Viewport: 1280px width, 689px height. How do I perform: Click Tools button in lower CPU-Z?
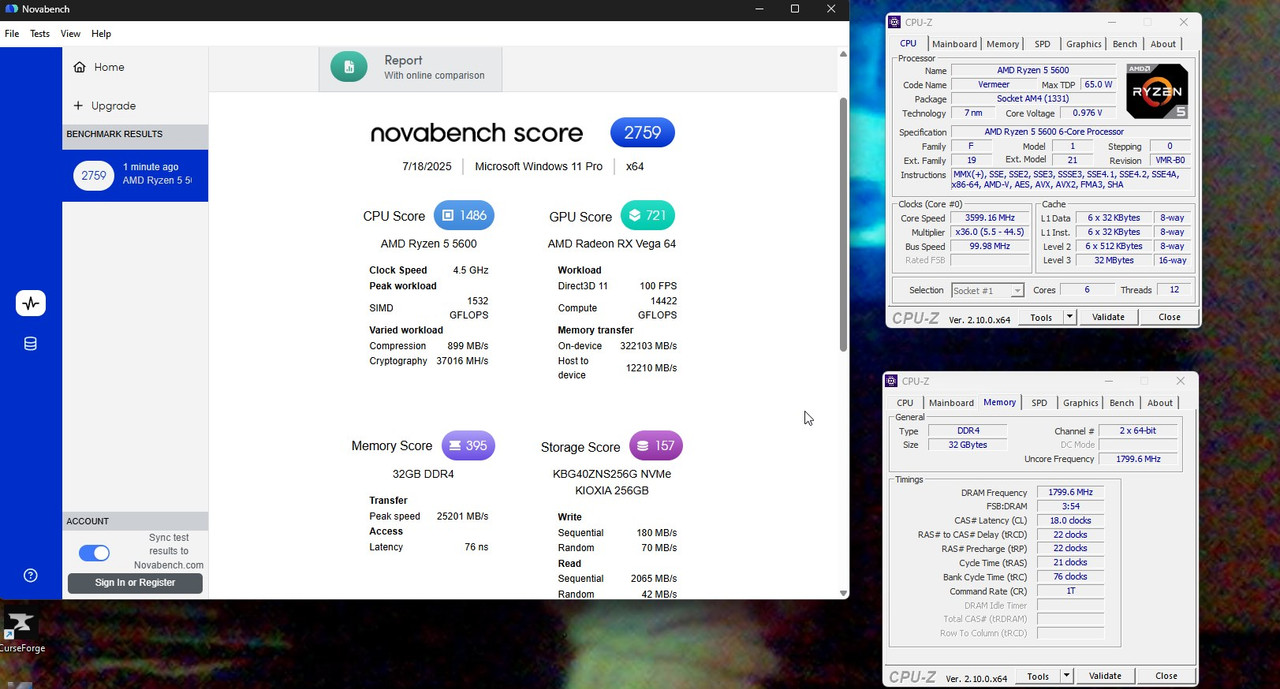[1038, 676]
